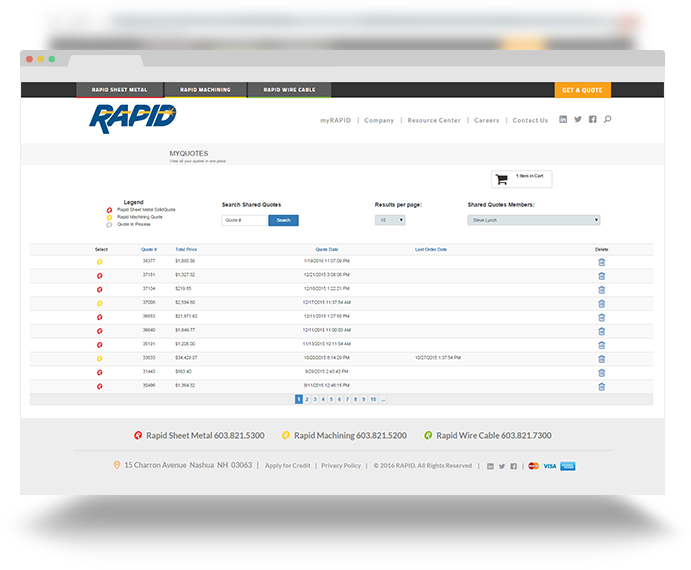Open the Shared Quotes Members dropdown
The width and height of the screenshot is (691, 570).
(x=534, y=220)
